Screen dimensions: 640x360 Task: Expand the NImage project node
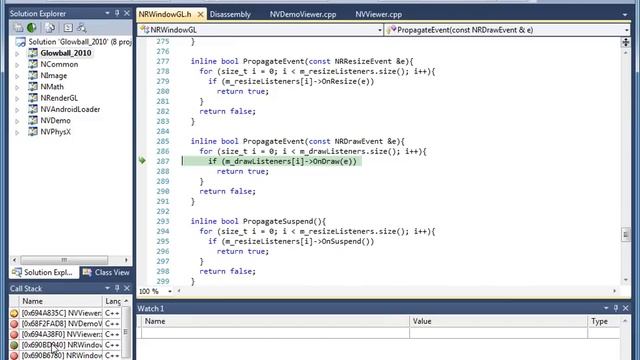click(x=17, y=76)
